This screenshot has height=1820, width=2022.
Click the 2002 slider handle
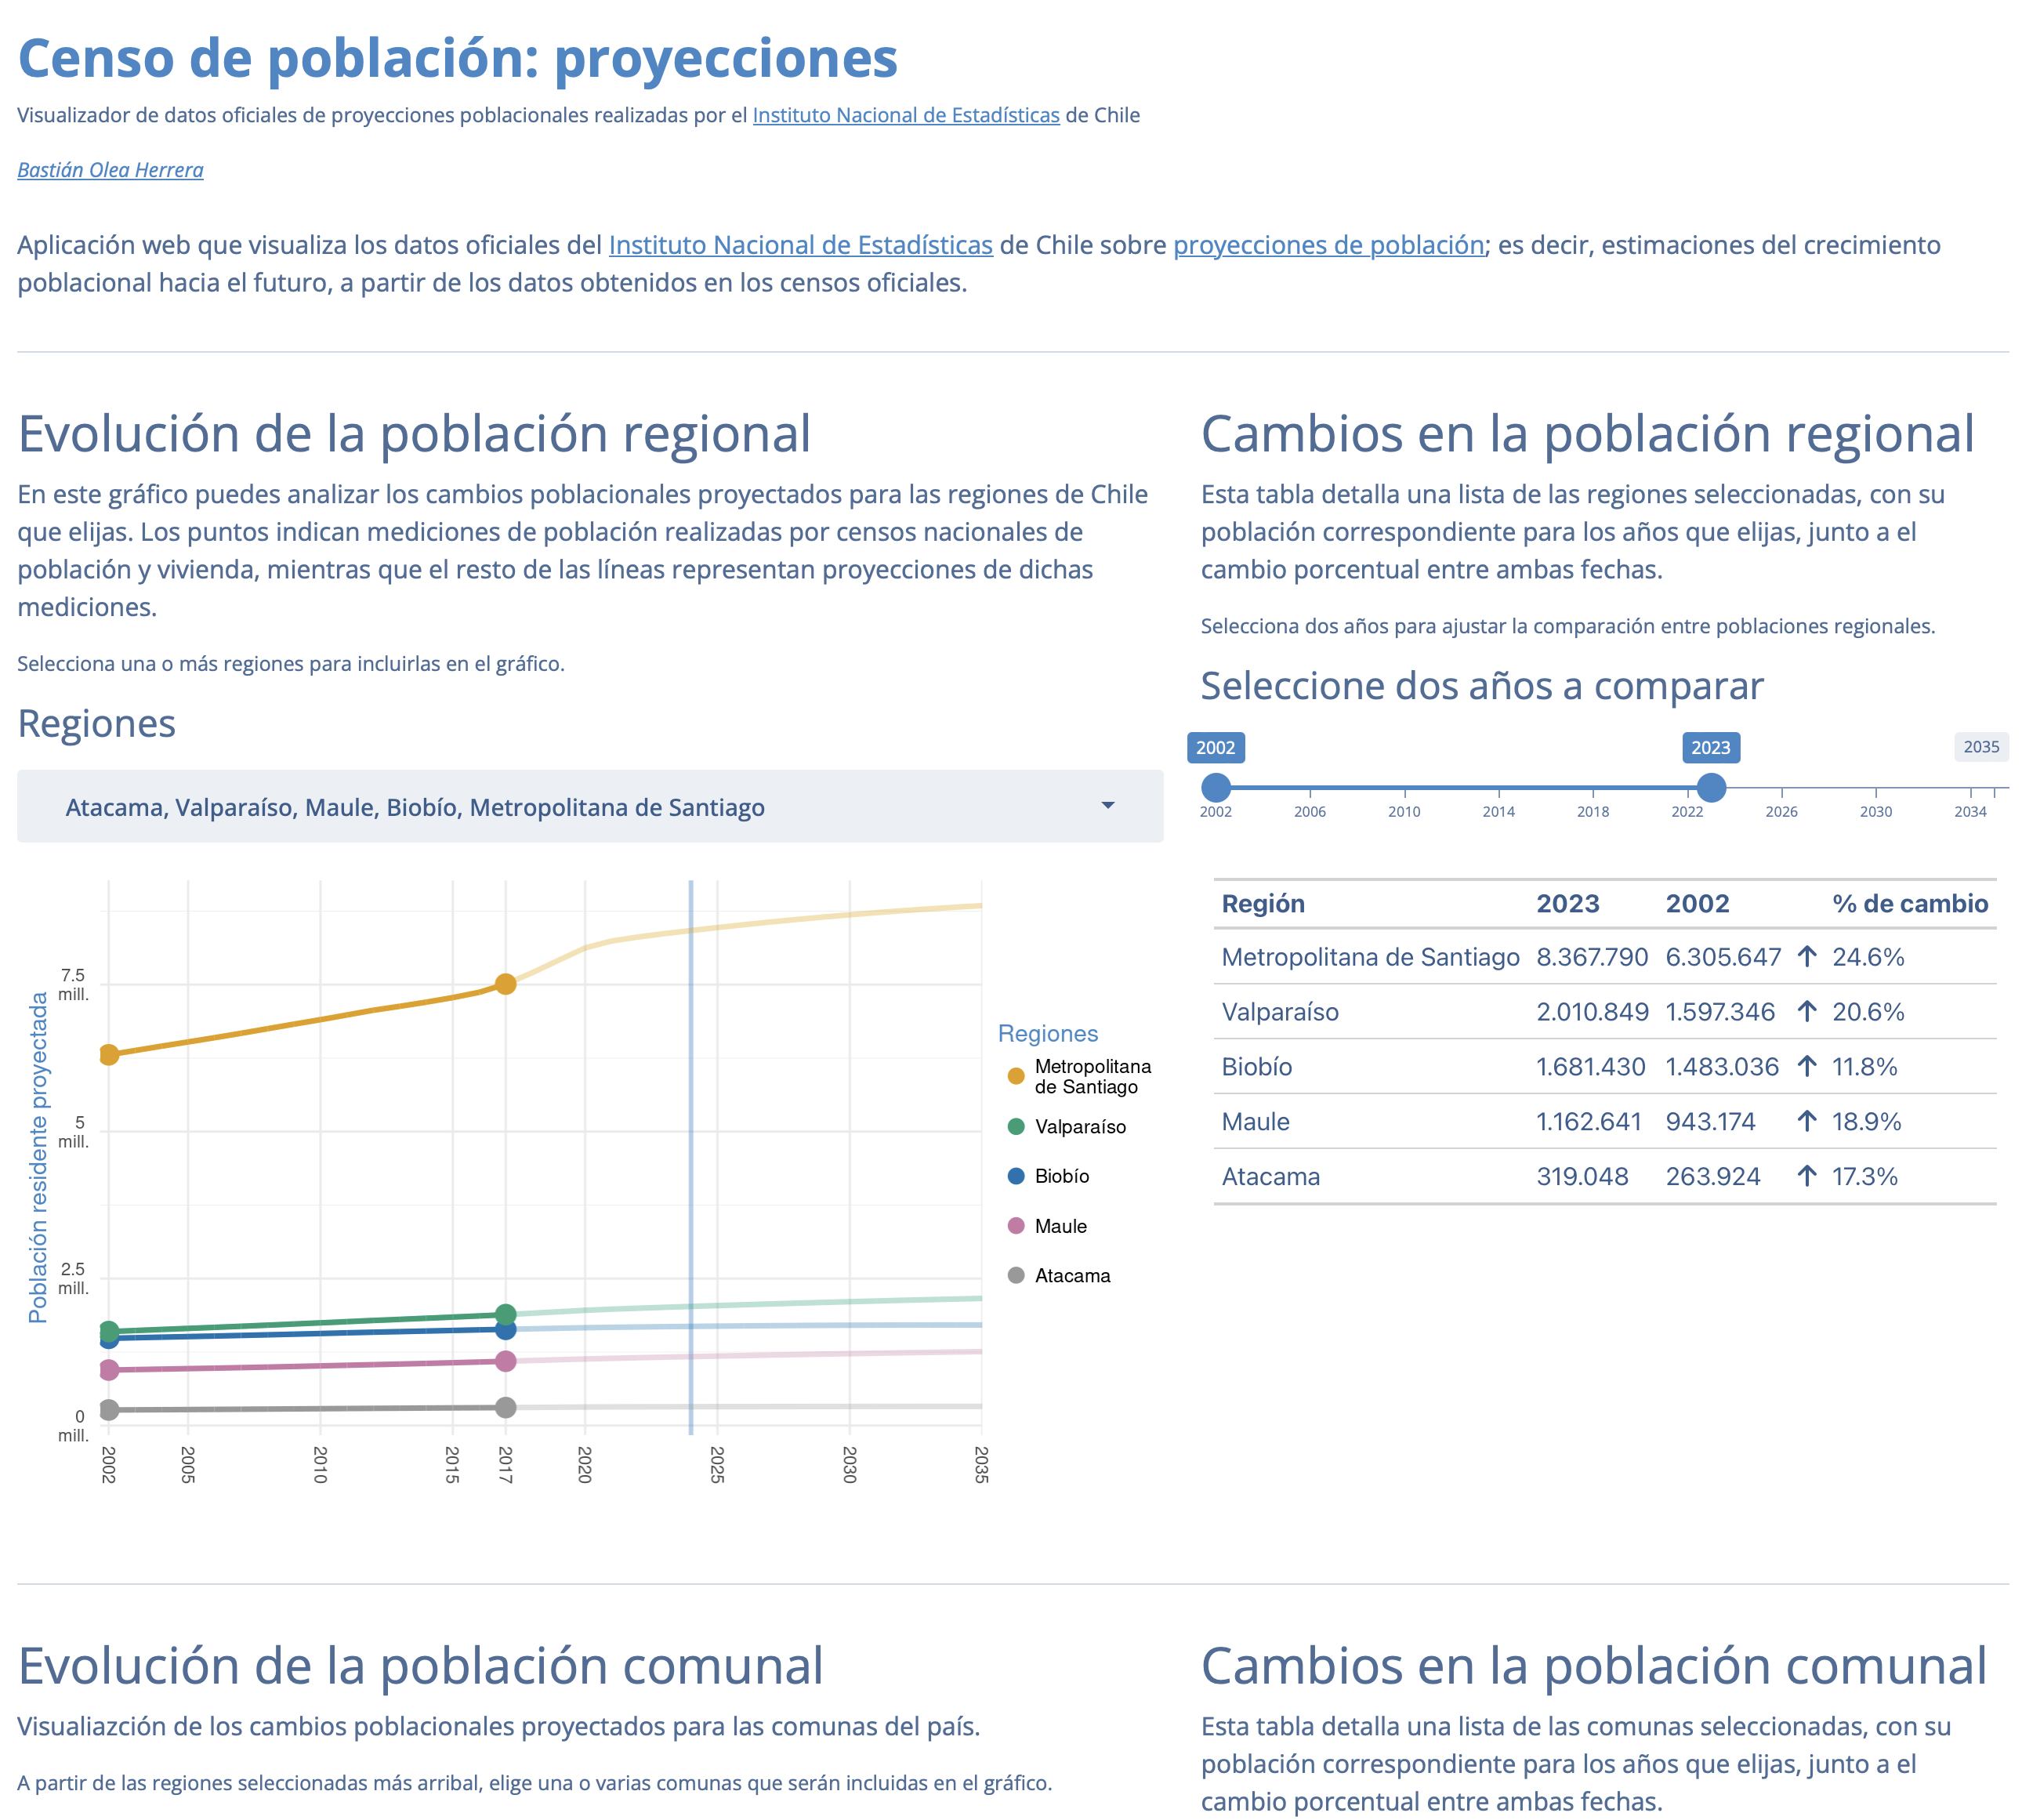point(1215,788)
